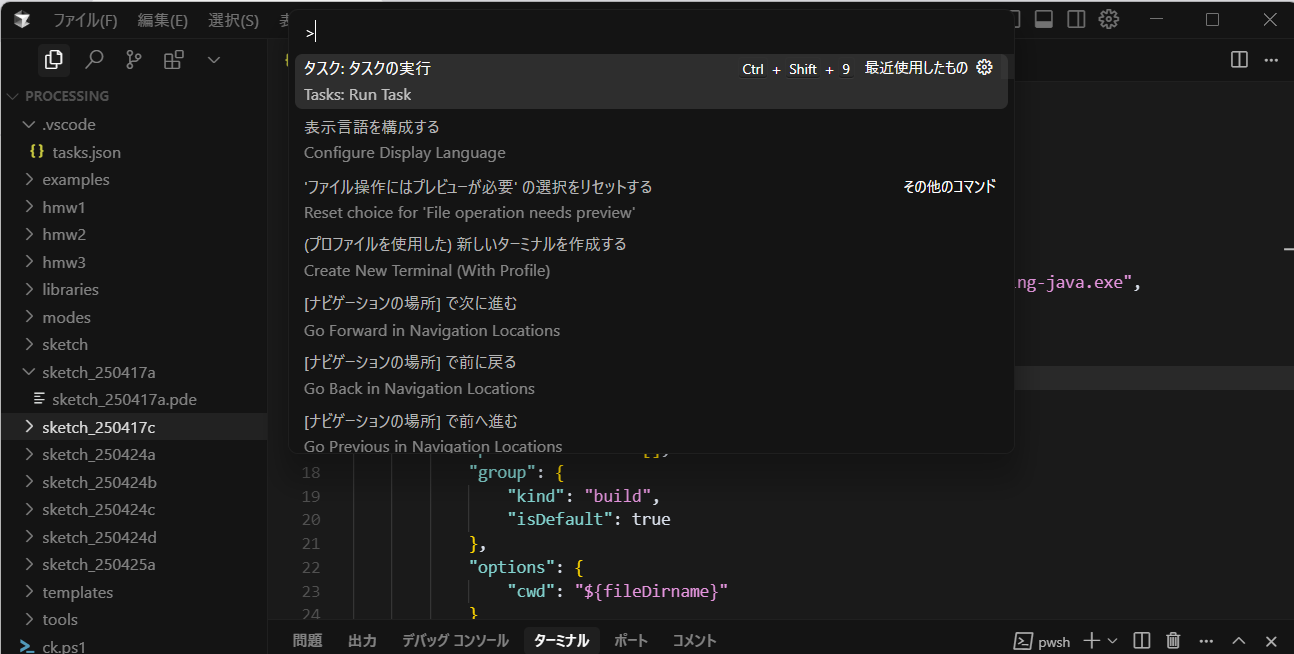Open a new terminal with the plus icon
This screenshot has height=654, width=1294.
tap(1090, 640)
